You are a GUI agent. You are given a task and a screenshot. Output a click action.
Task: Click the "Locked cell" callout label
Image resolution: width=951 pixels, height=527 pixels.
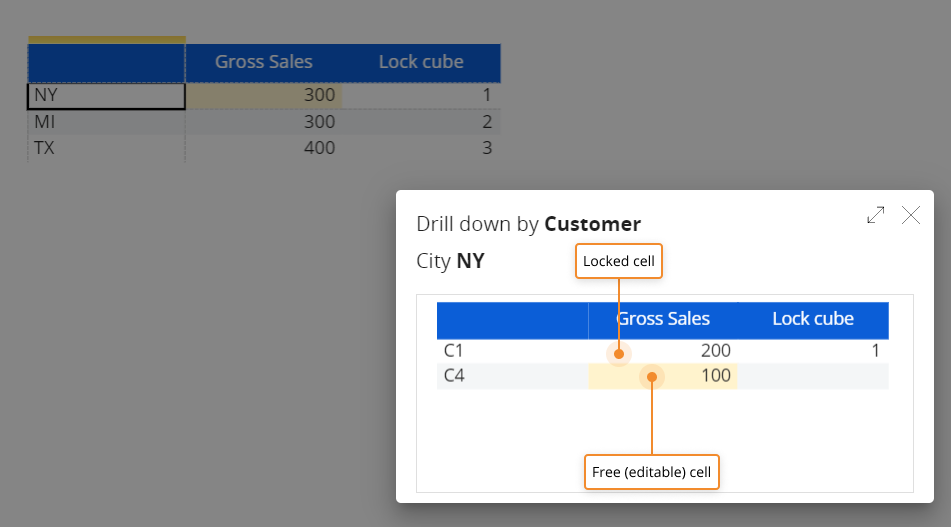(619, 262)
